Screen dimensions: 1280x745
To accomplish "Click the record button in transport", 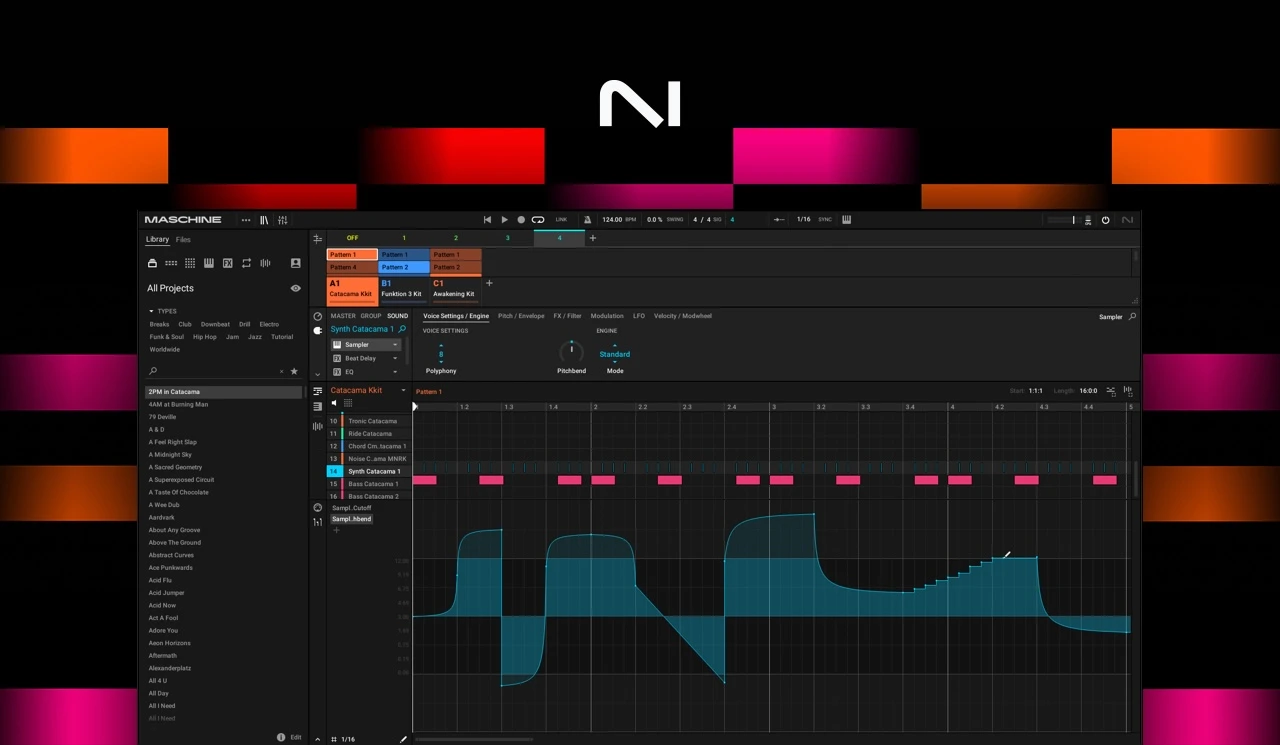I will [521, 220].
